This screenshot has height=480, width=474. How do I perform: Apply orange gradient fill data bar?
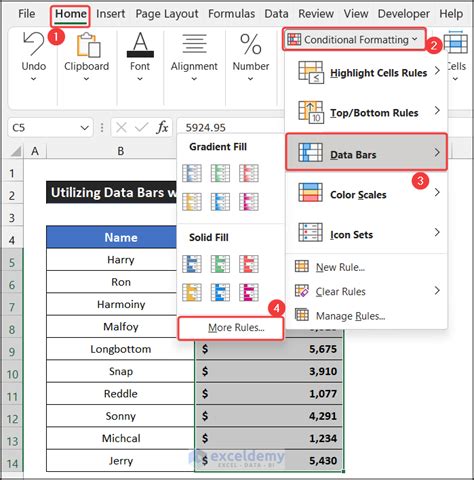[192, 202]
